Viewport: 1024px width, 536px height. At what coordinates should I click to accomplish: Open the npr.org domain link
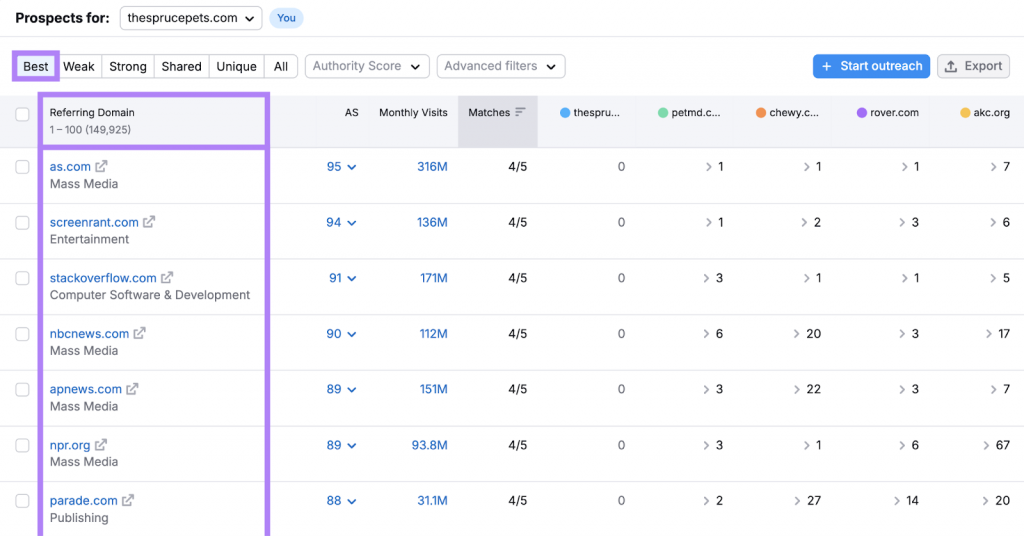coord(70,445)
